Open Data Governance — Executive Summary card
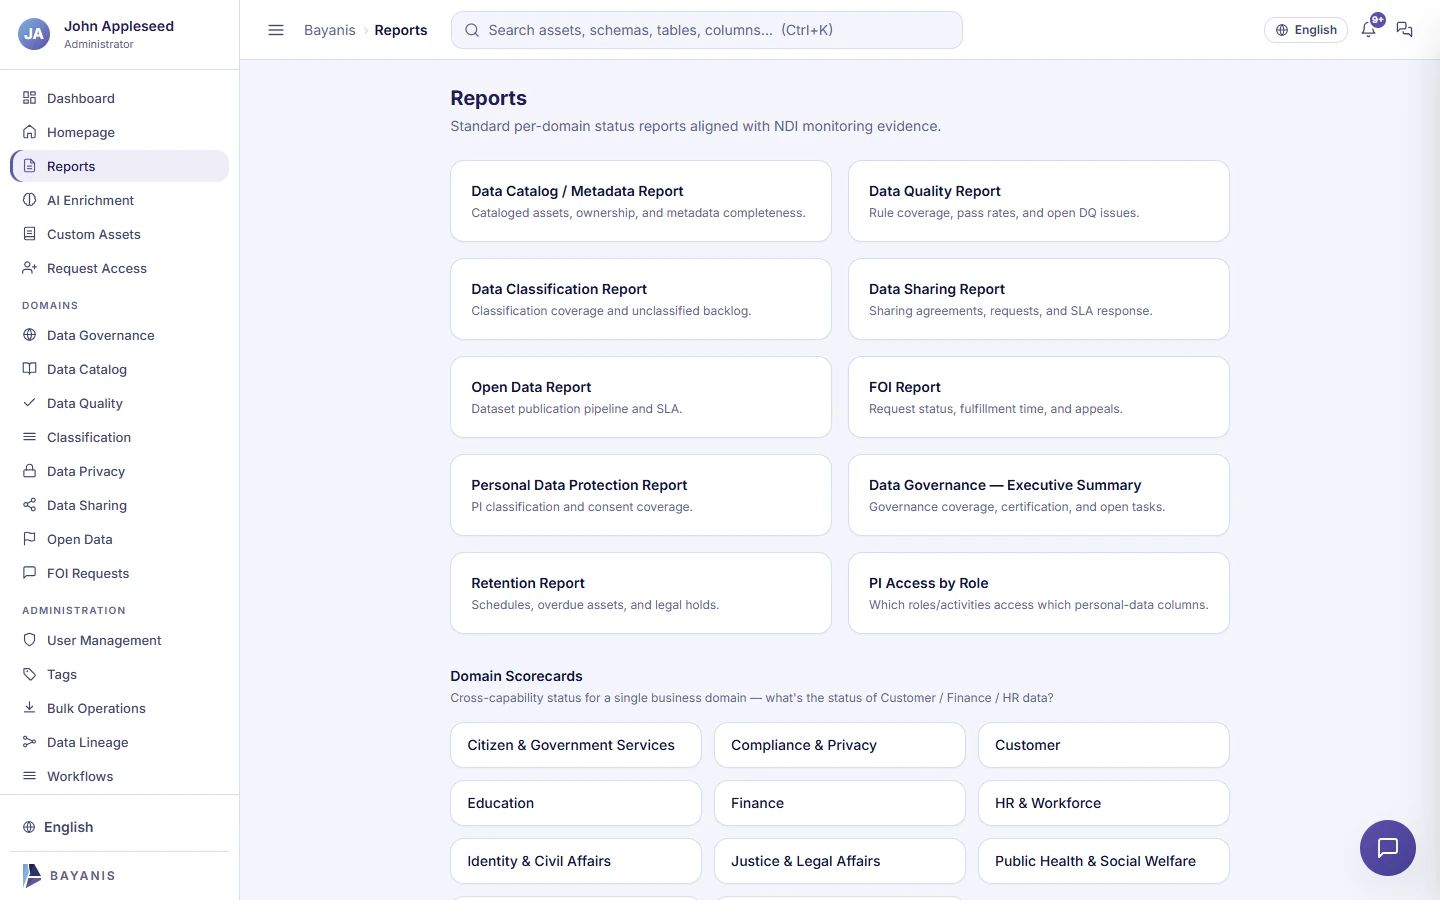This screenshot has width=1440, height=900. click(1039, 495)
